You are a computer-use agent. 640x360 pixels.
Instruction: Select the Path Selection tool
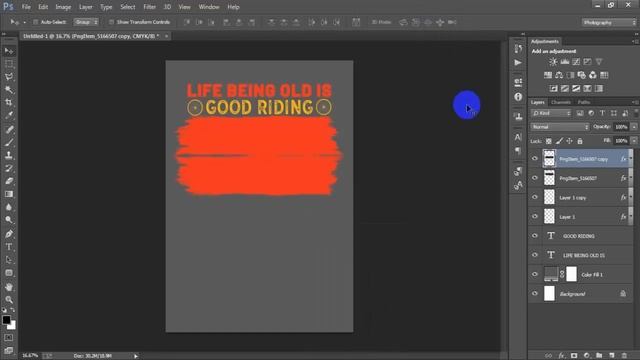pos(9,260)
